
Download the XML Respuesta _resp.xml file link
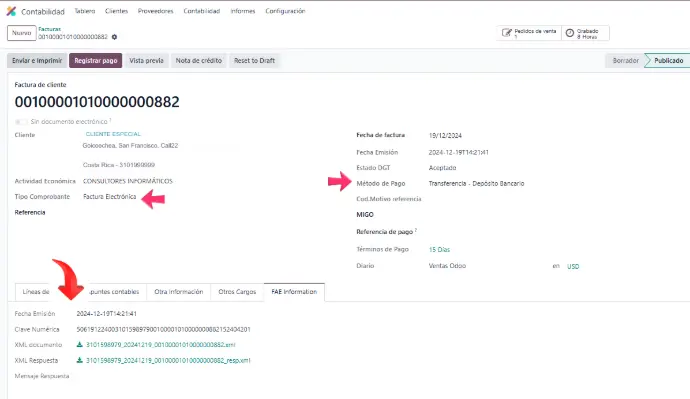[x=168, y=361]
